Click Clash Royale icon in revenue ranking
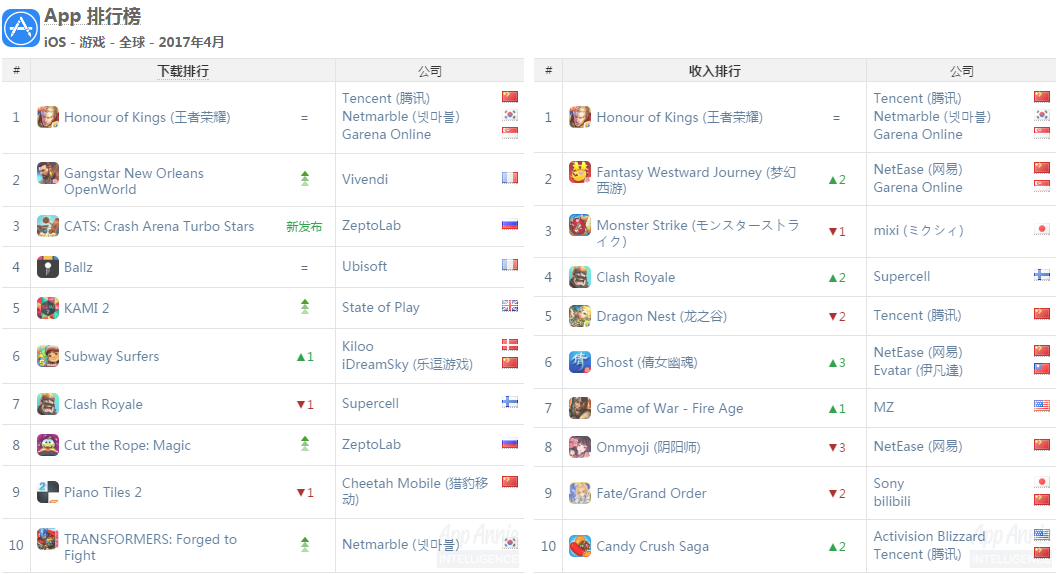The image size is (1060, 574). click(x=579, y=277)
